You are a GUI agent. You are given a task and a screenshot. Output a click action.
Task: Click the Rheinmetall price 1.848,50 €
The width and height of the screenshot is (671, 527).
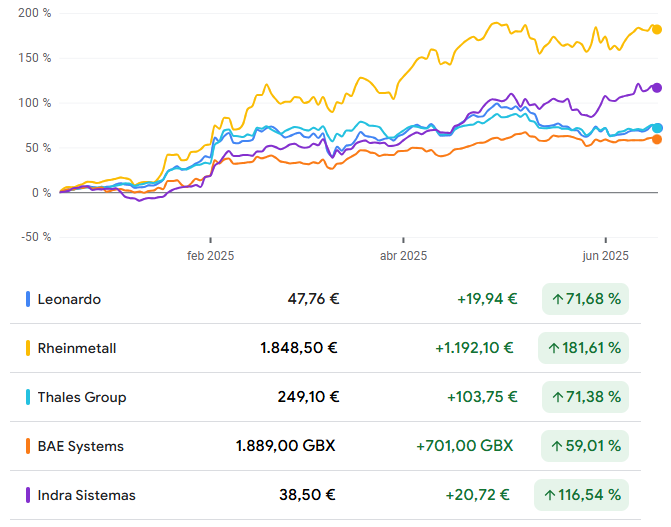pos(299,348)
